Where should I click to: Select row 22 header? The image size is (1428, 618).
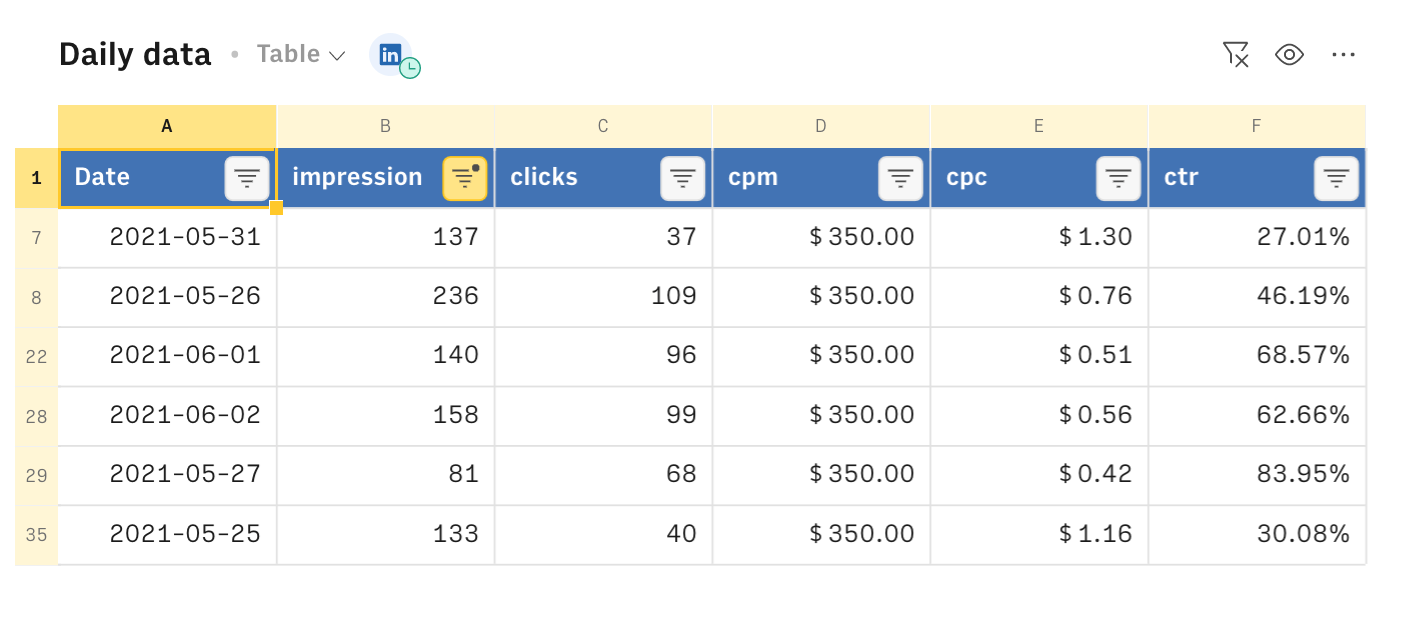pyautogui.click(x=36, y=356)
